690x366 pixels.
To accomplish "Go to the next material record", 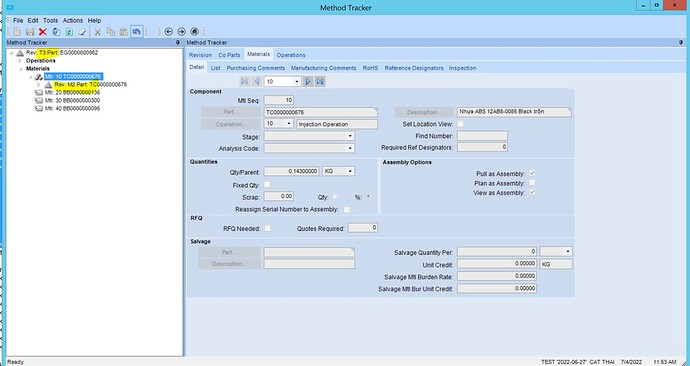I will tap(308, 81).
